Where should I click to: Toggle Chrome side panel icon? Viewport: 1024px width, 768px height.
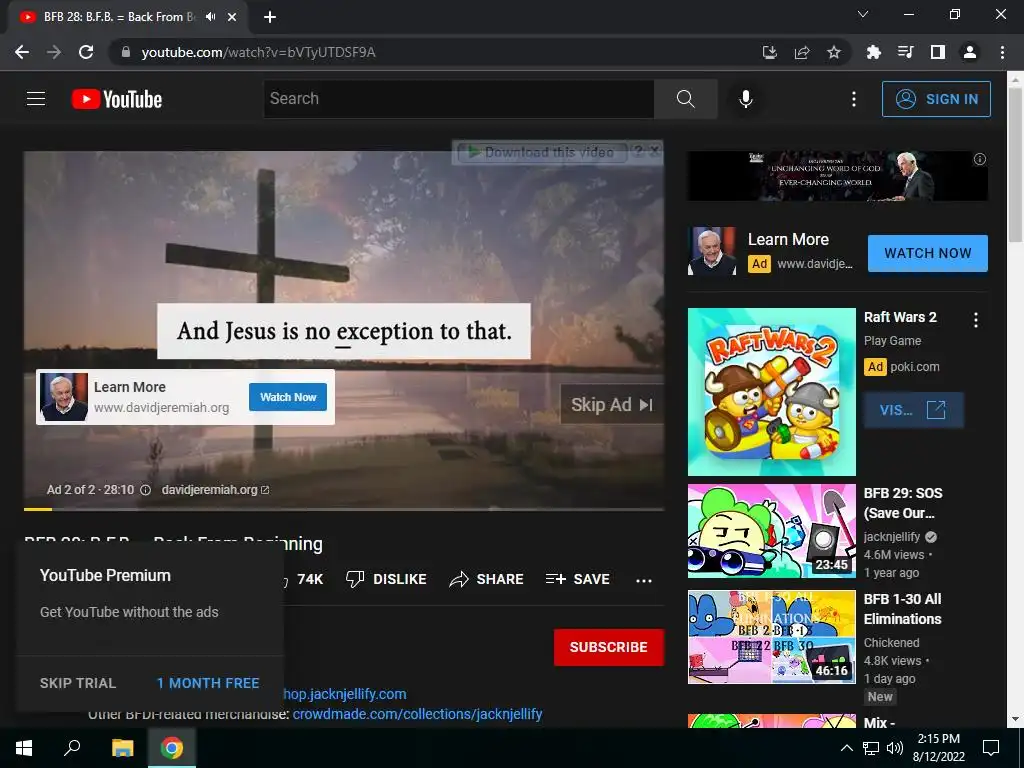(x=938, y=52)
